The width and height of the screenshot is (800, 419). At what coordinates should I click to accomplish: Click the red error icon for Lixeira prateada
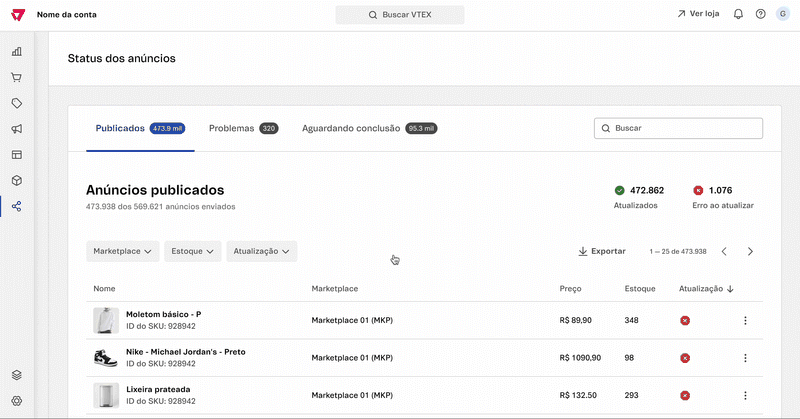coord(685,396)
